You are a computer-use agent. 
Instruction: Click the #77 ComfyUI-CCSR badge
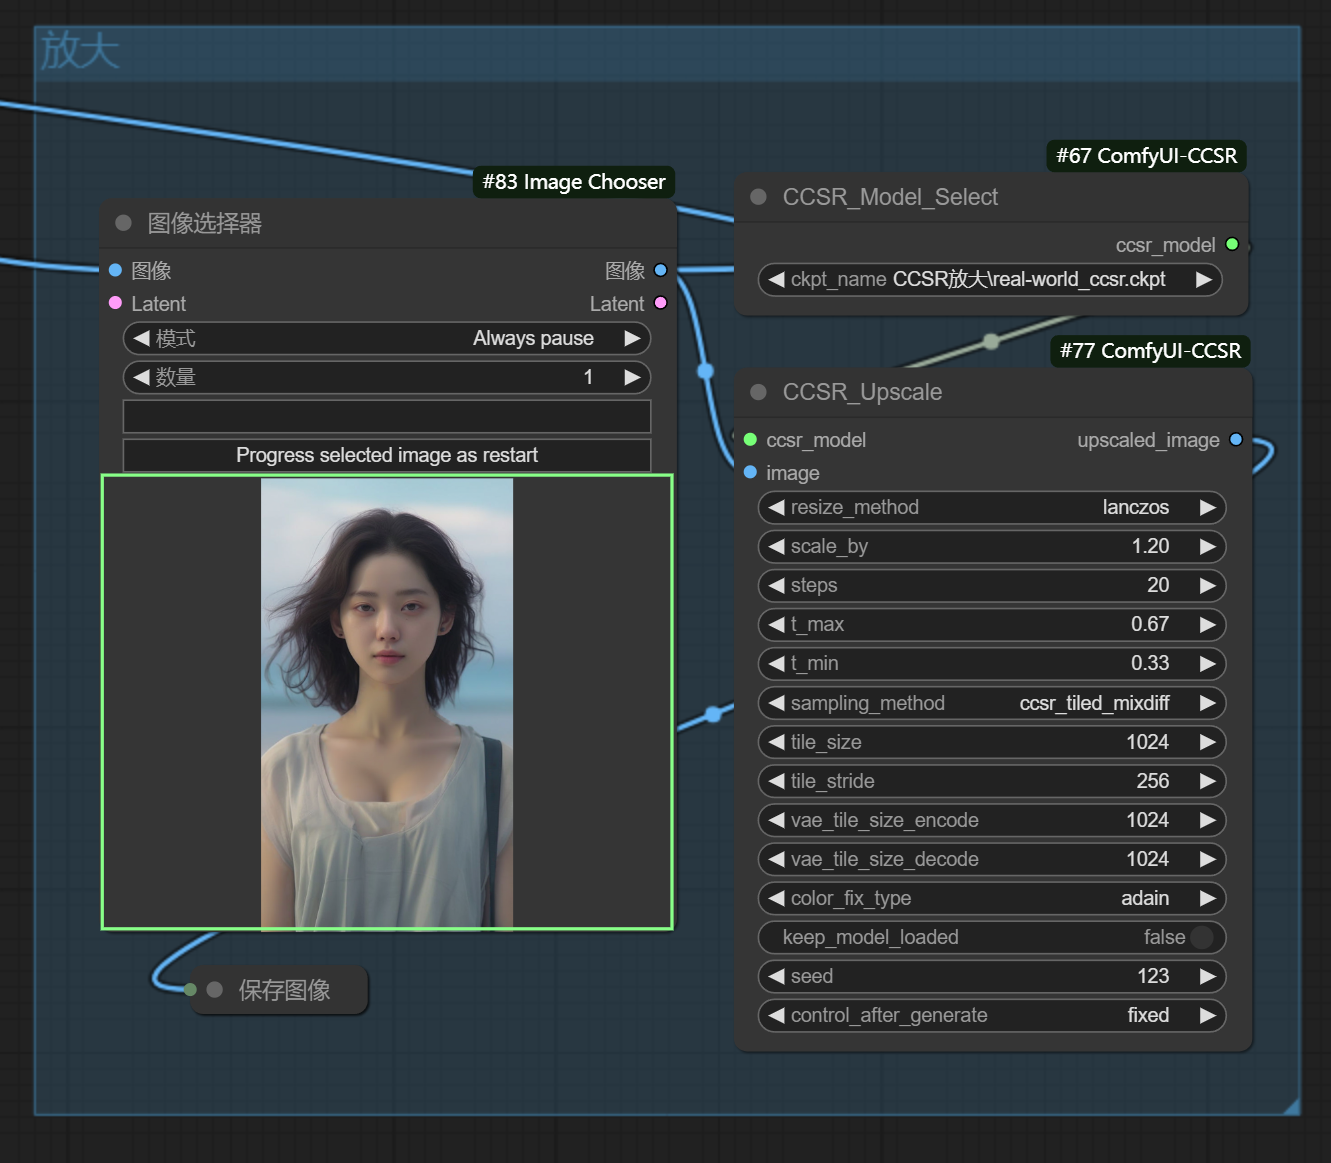tap(1150, 351)
